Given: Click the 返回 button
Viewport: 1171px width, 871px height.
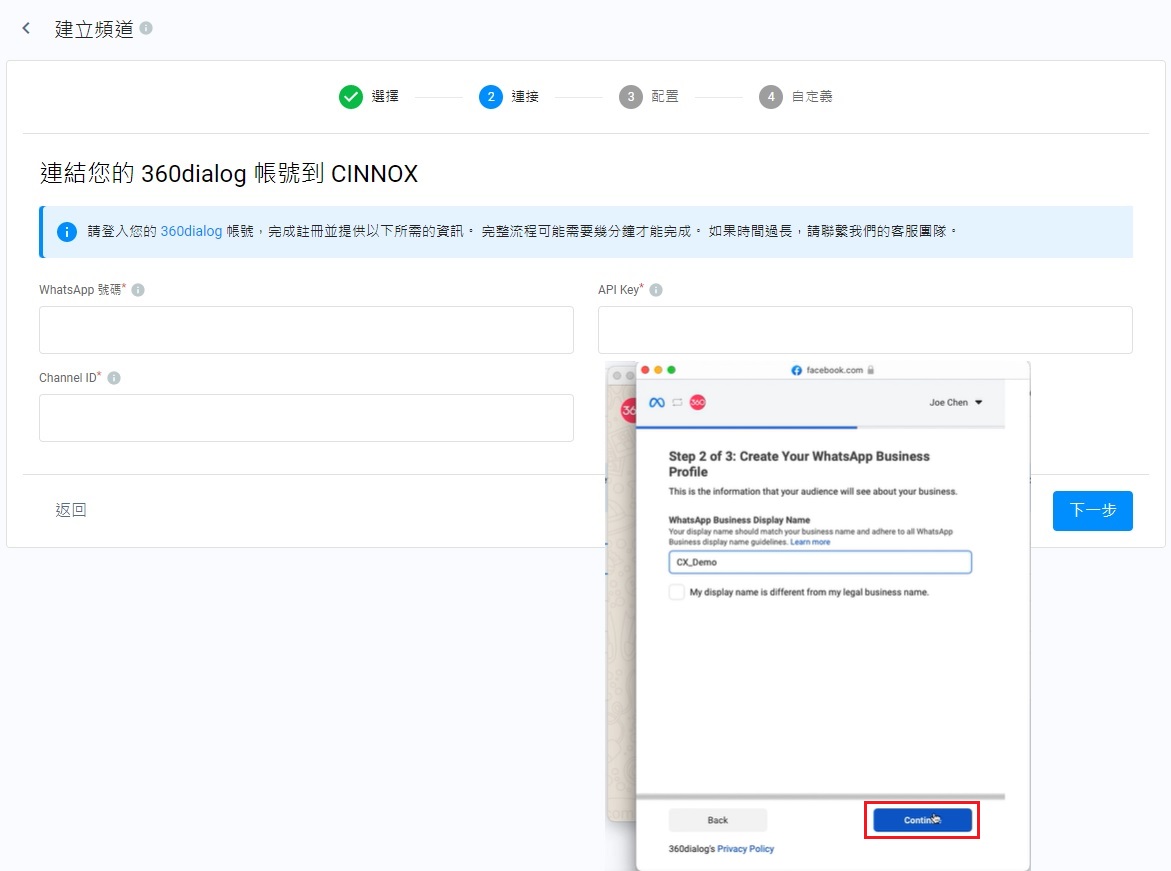Looking at the screenshot, I should (x=71, y=510).
